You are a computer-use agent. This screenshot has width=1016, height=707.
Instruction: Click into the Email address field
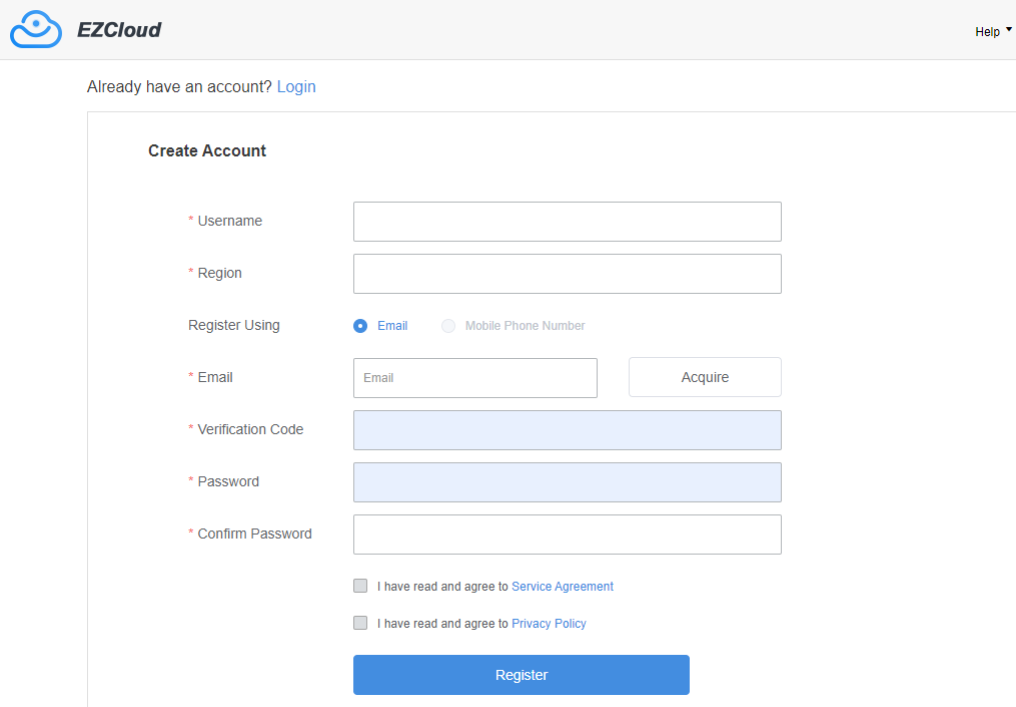[x=475, y=378]
